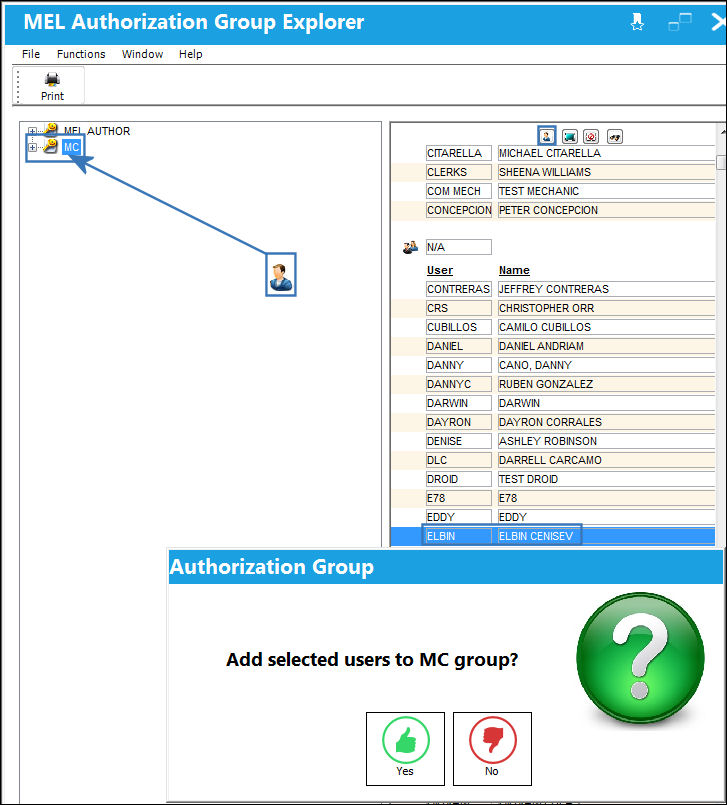
Task: Expand the MC tree node
Action: click(x=32, y=147)
